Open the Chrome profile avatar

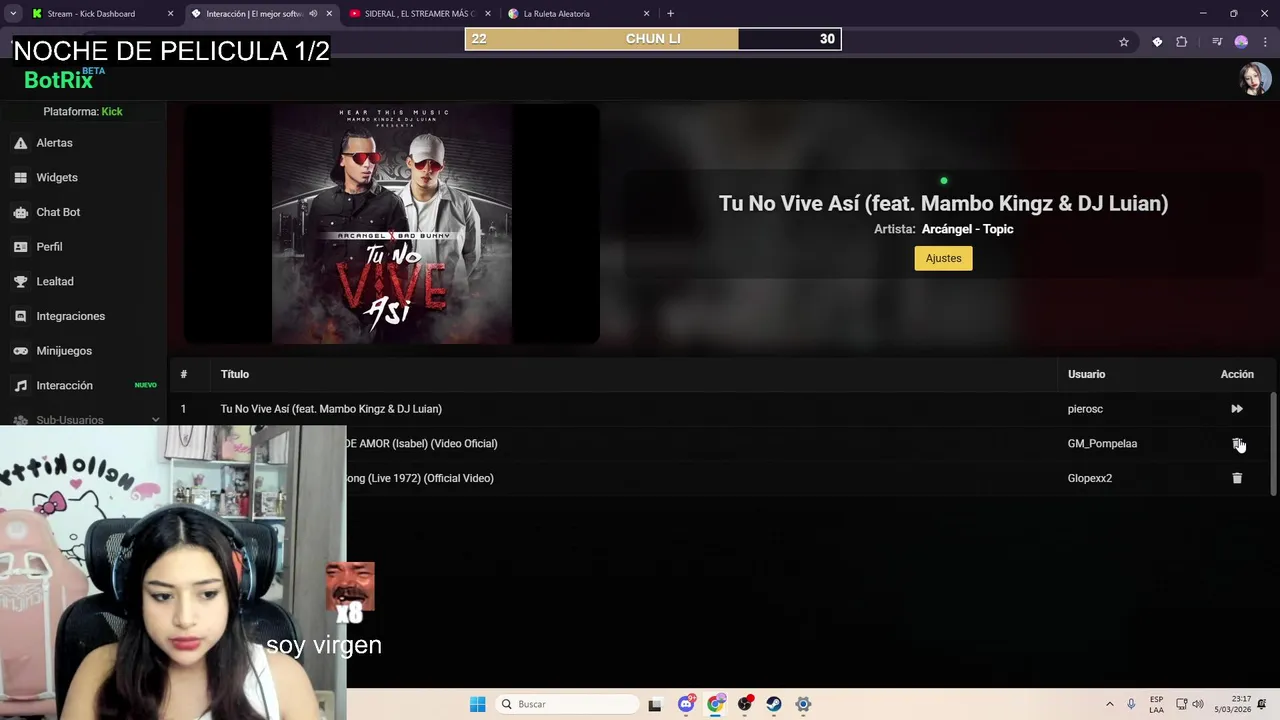1241,42
